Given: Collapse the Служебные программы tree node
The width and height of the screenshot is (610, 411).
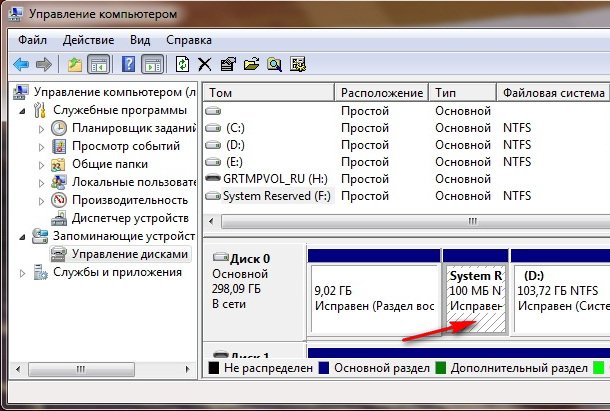Looking at the screenshot, I should click(x=23, y=111).
